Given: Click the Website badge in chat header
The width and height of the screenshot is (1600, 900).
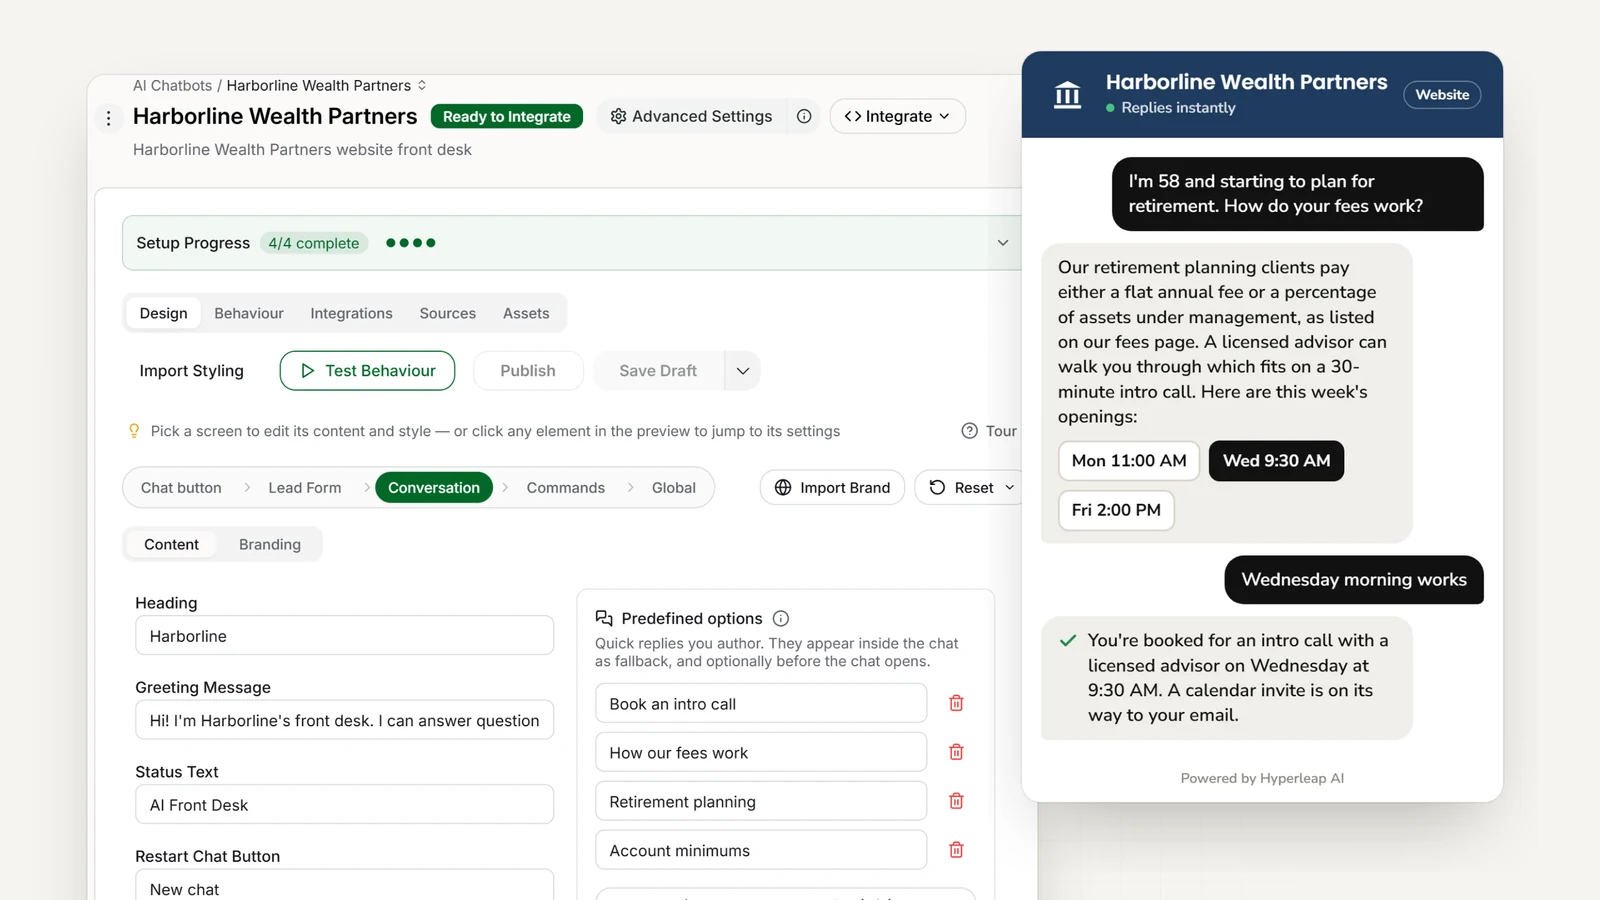Looking at the screenshot, I should 1442,95.
